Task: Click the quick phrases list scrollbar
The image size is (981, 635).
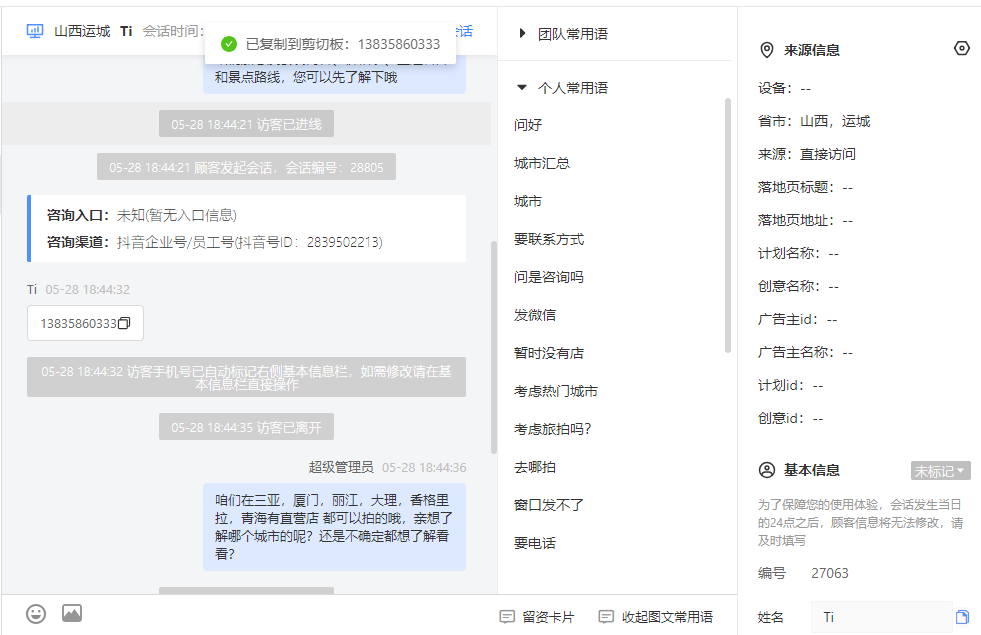Action: [x=728, y=225]
